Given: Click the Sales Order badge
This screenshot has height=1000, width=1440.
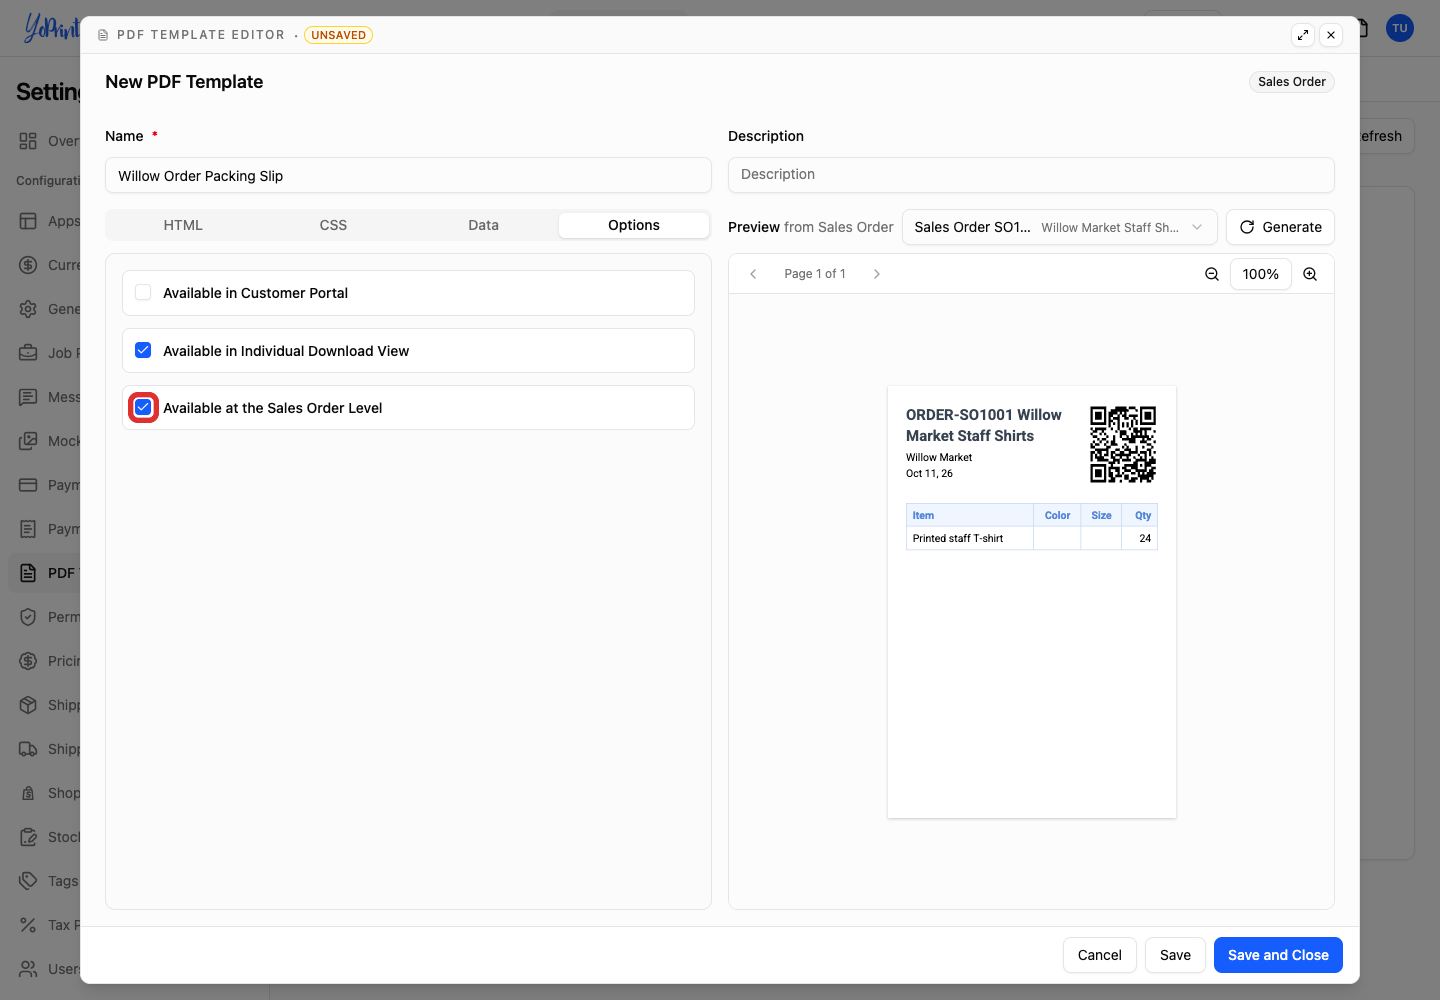Looking at the screenshot, I should pos(1291,82).
